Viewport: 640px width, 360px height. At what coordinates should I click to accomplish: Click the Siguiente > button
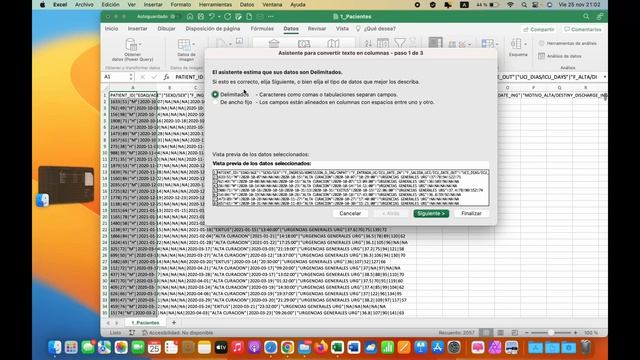pyautogui.click(x=431, y=213)
